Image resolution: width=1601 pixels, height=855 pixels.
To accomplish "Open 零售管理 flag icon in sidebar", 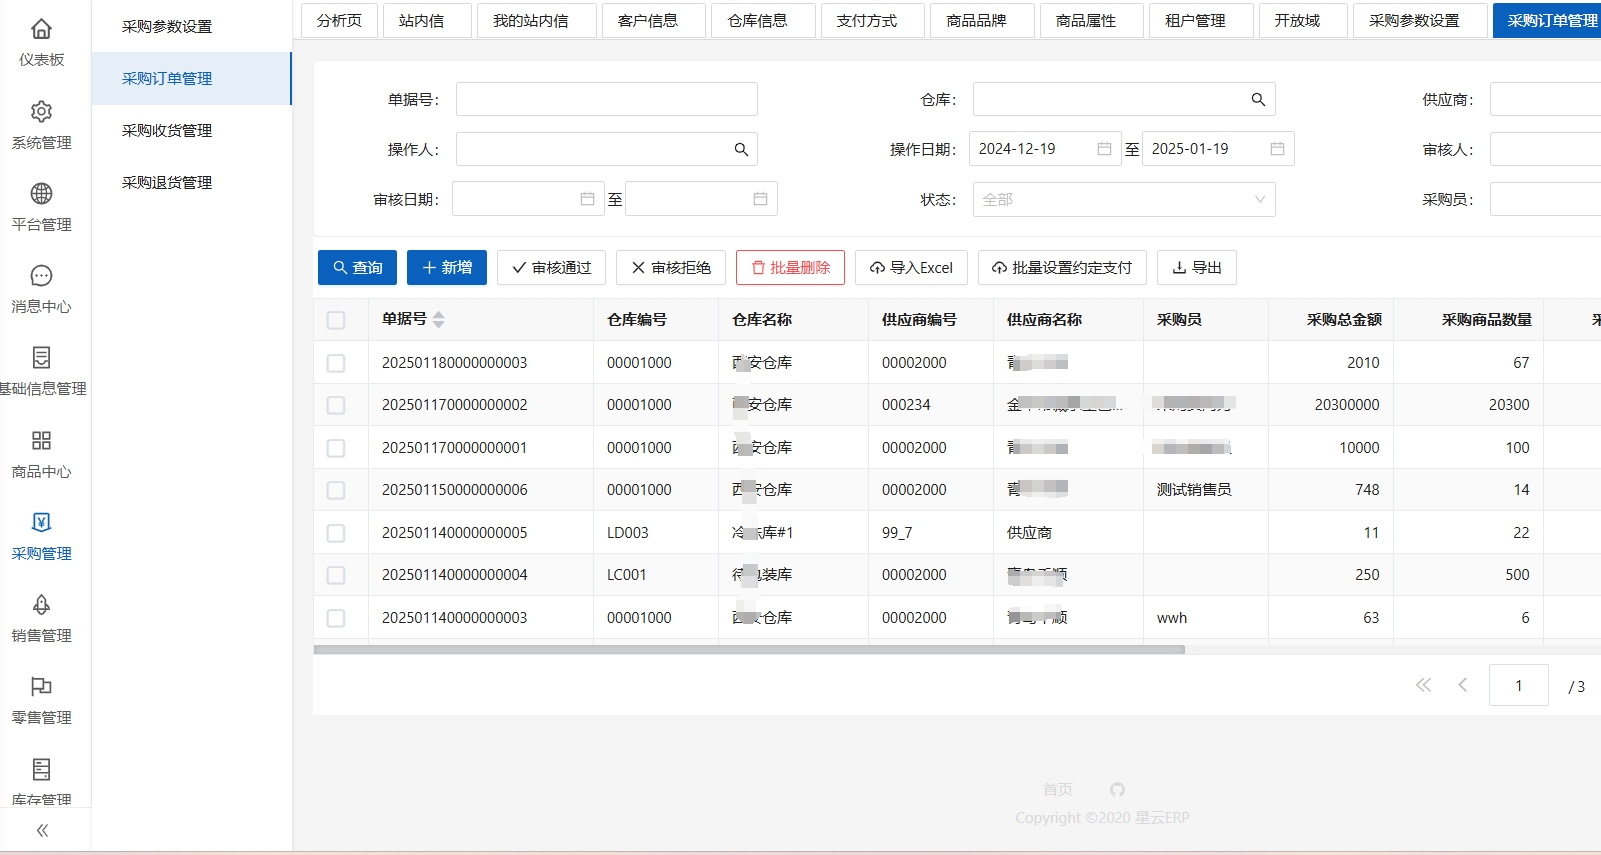I will 41,687.
